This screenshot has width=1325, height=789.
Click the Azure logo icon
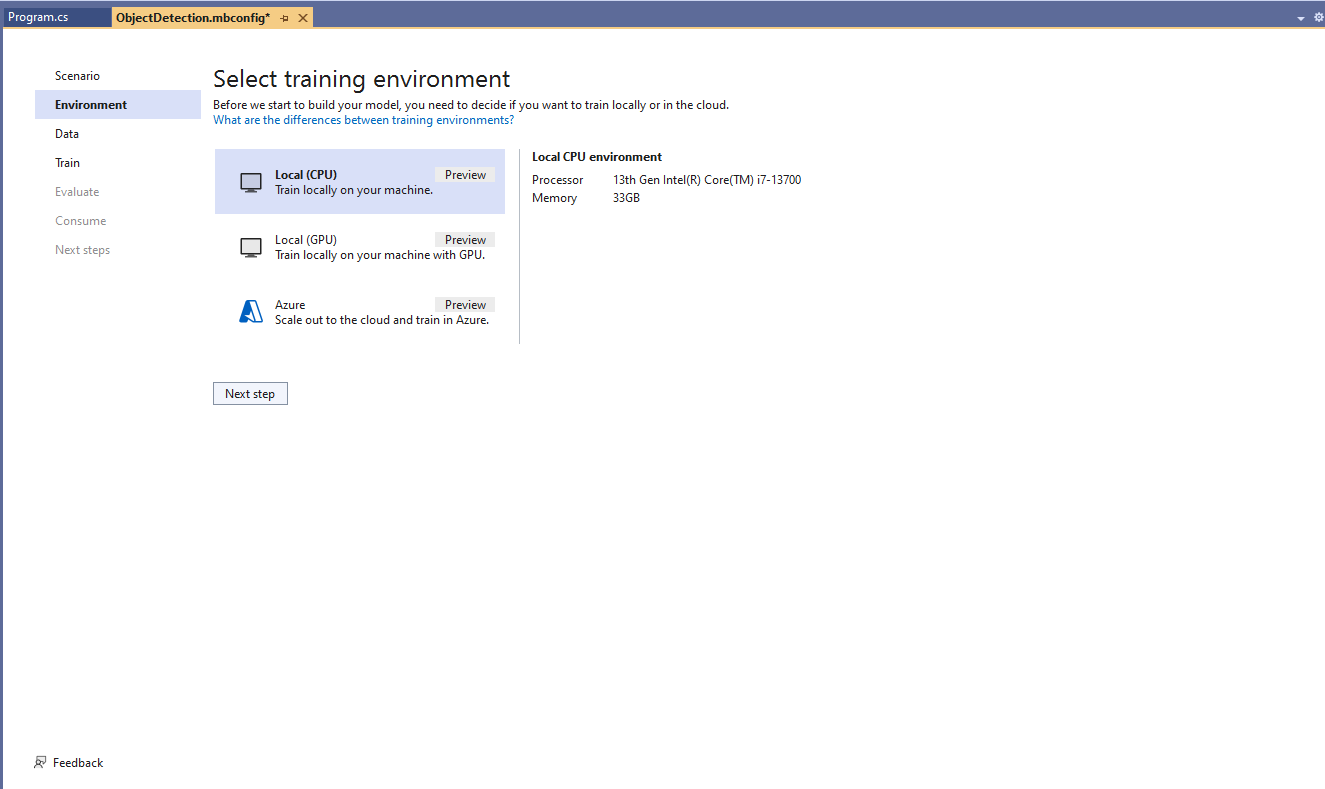[x=251, y=312]
